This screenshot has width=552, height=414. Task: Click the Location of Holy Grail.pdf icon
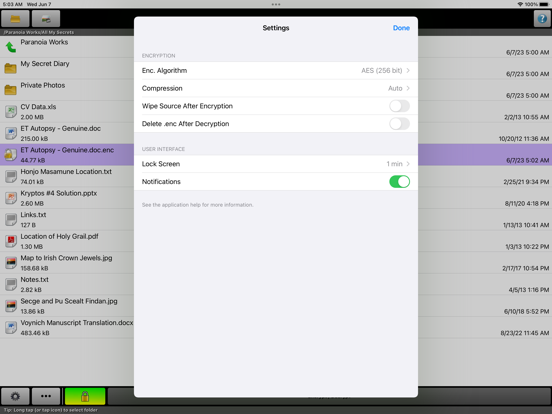[11, 241]
